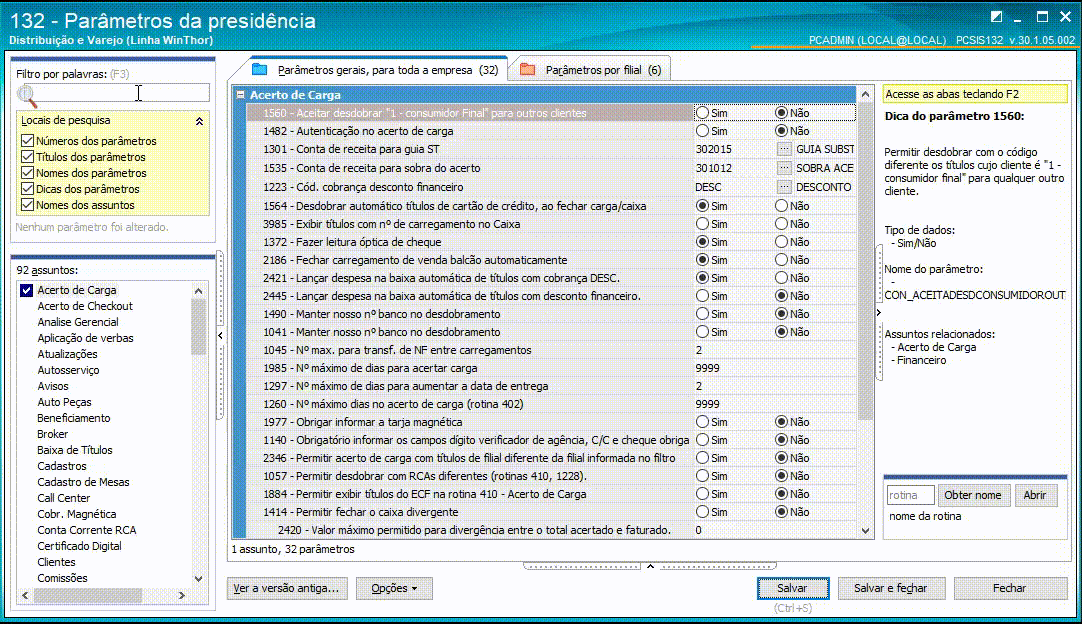Select Não for 2421 Lançar despesa cobrança DESC

tap(781, 277)
